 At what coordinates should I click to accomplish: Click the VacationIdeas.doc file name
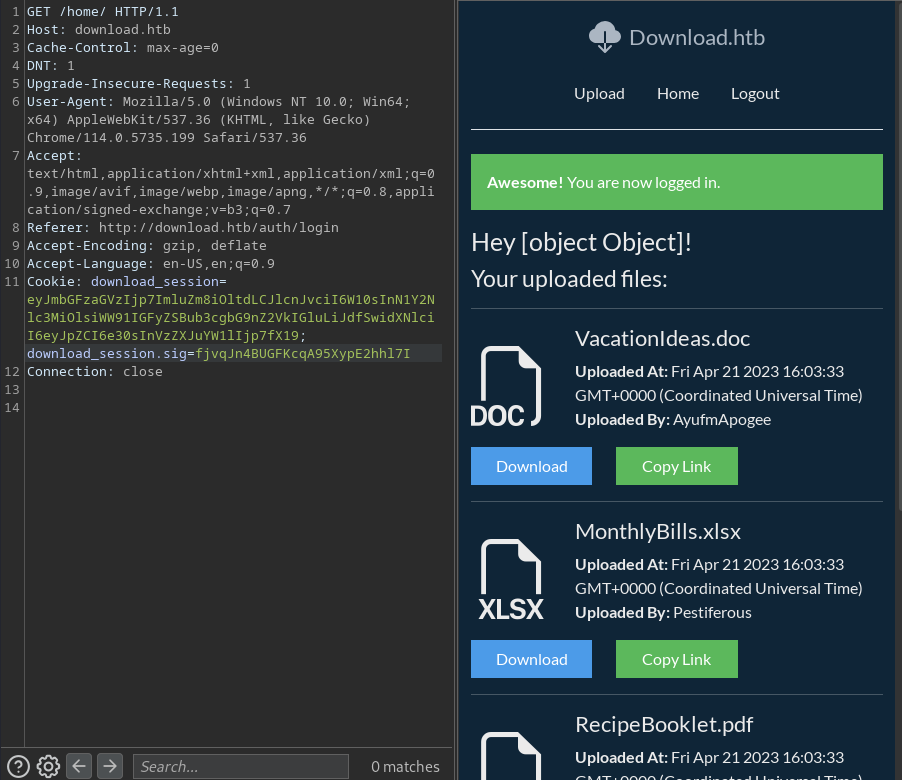coord(662,339)
